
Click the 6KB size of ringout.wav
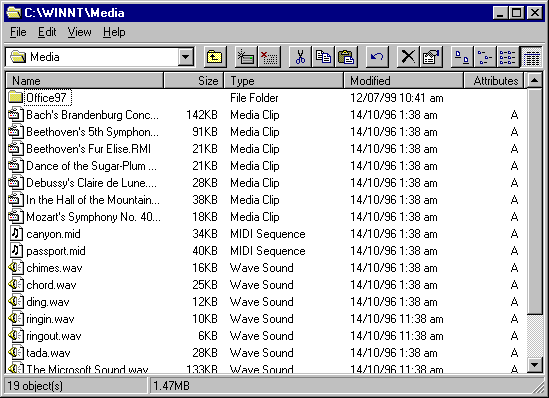click(x=208, y=336)
